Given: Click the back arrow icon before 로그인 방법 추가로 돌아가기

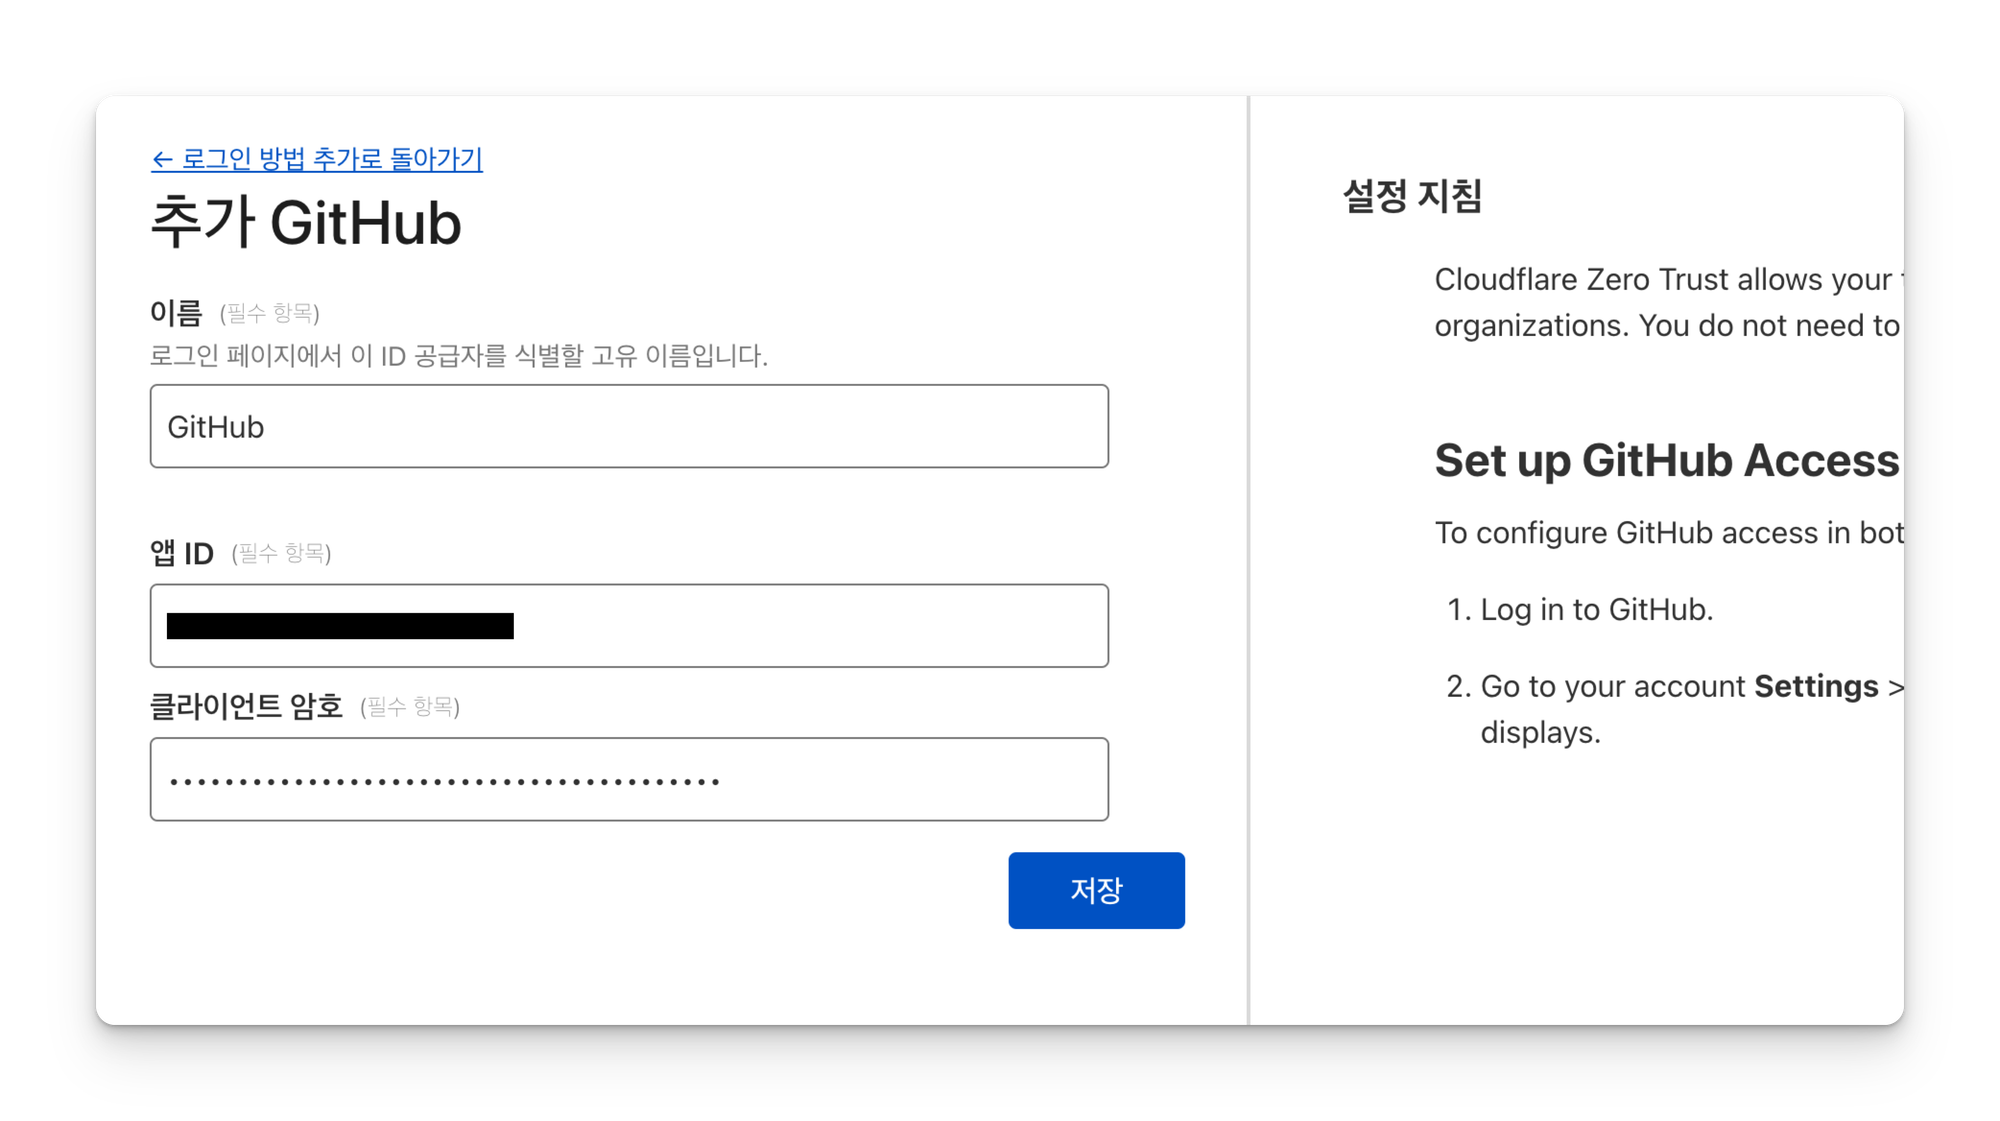Looking at the screenshot, I should click(x=162, y=160).
